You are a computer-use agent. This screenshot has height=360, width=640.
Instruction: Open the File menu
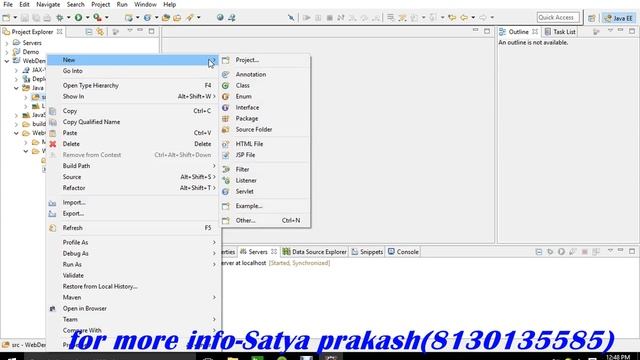[x=8, y=4]
